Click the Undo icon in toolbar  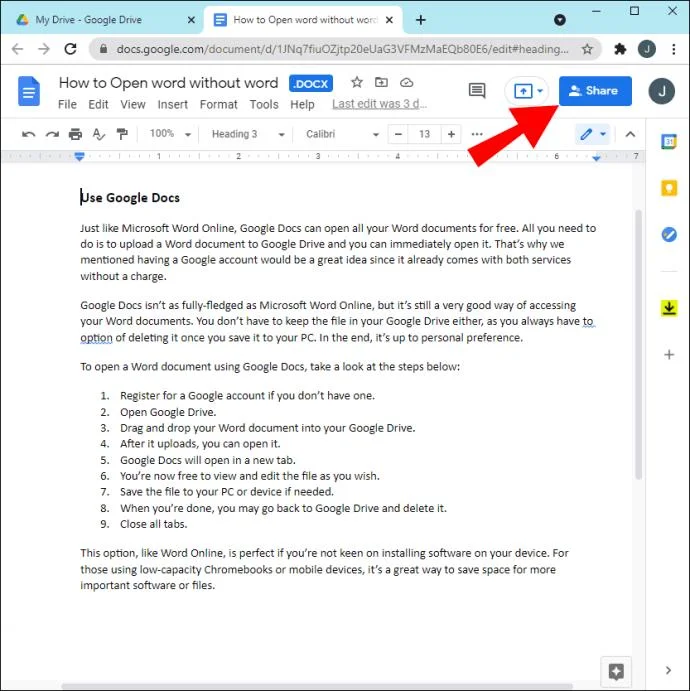pos(29,134)
